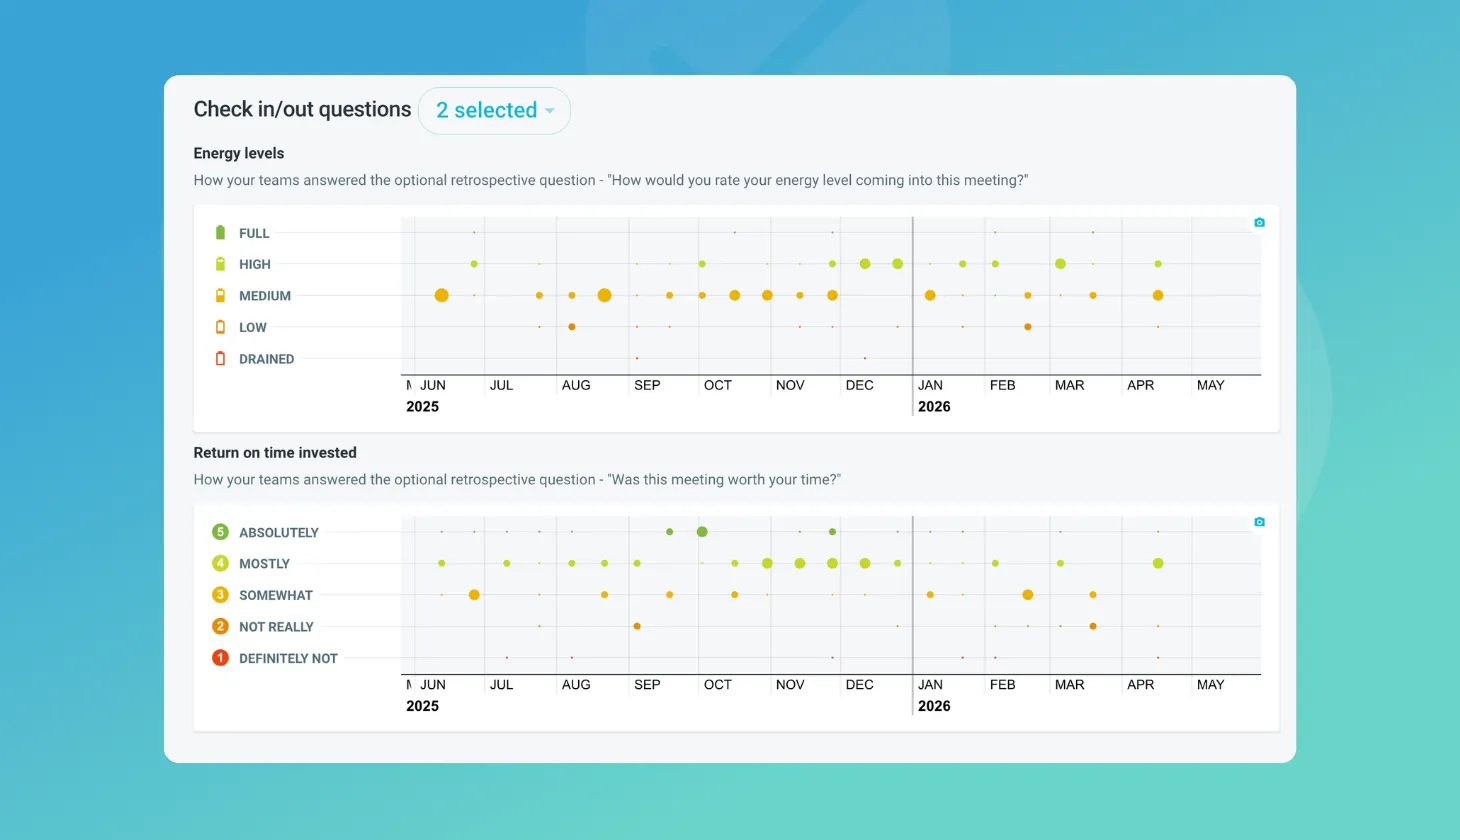Click the DRAINED legend label
The width and height of the screenshot is (1460, 840).
(x=267, y=359)
